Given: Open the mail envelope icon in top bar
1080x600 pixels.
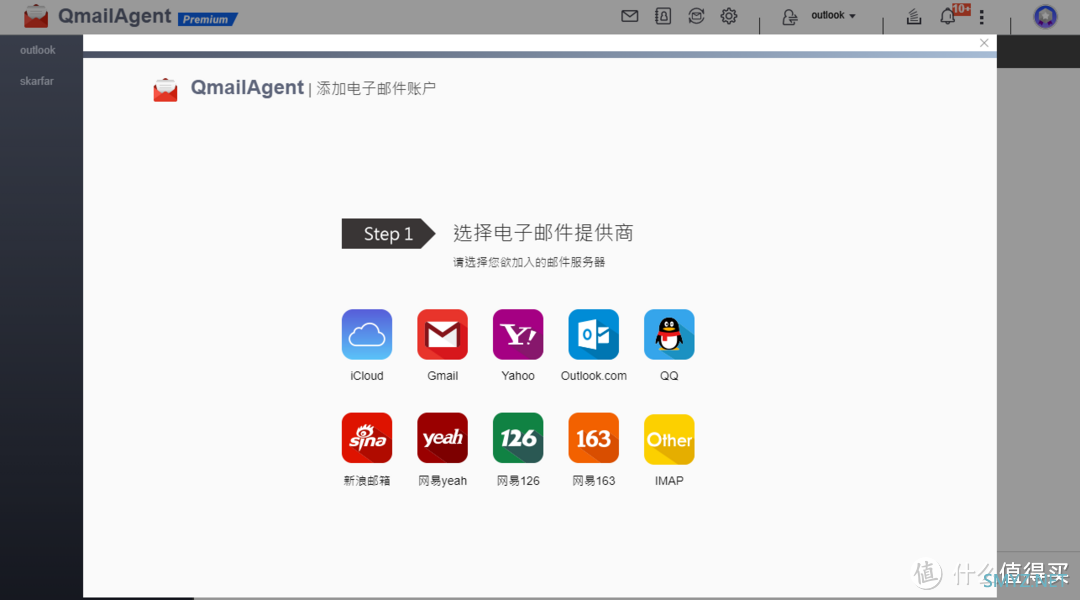Looking at the screenshot, I should [x=630, y=16].
